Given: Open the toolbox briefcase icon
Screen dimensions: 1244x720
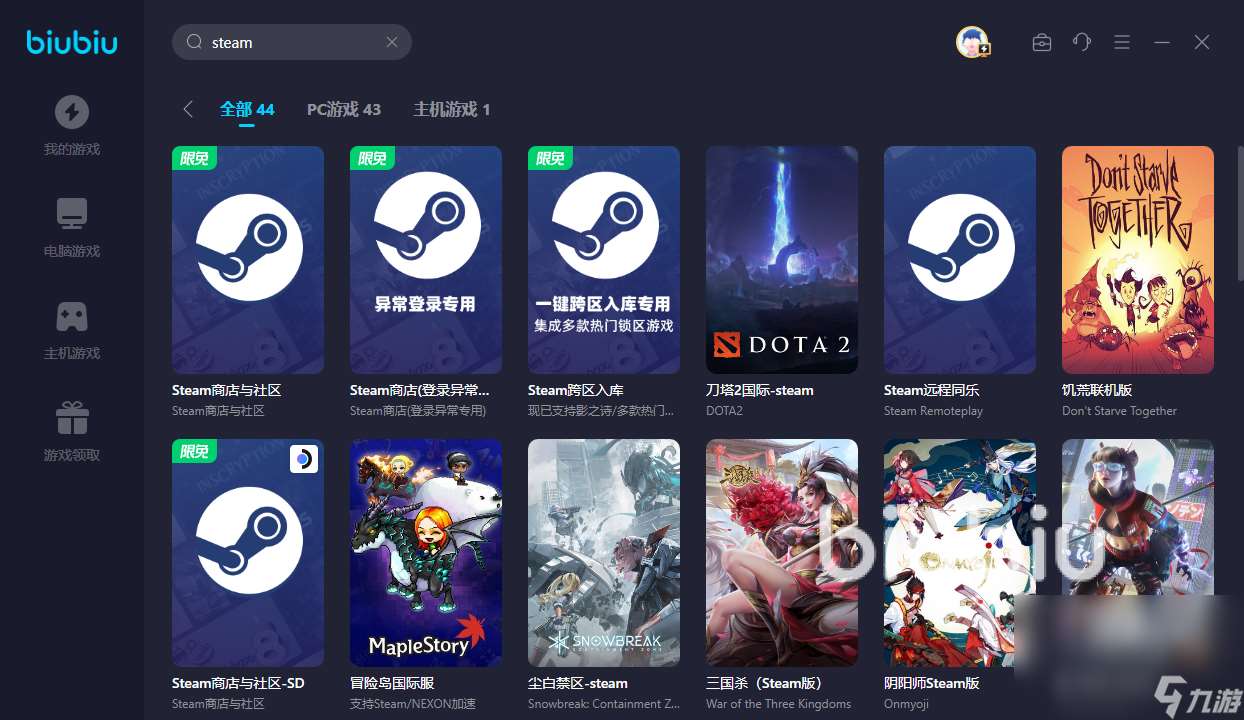Looking at the screenshot, I should click(x=1041, y=42).
